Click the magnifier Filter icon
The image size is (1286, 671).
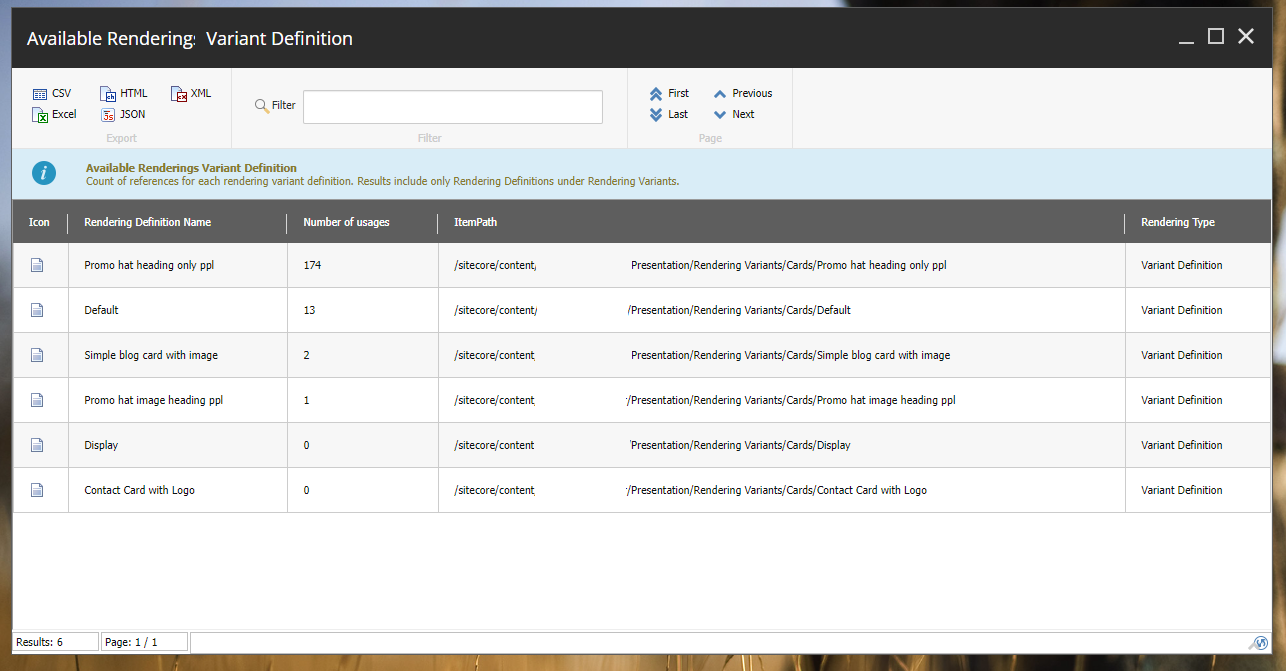(262, 105)
